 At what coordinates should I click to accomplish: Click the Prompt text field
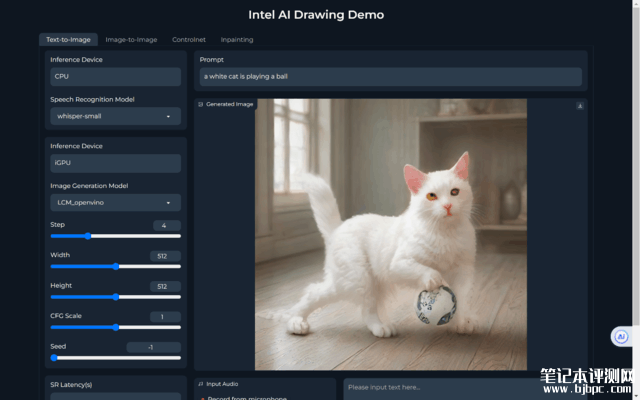coord(391,77)
